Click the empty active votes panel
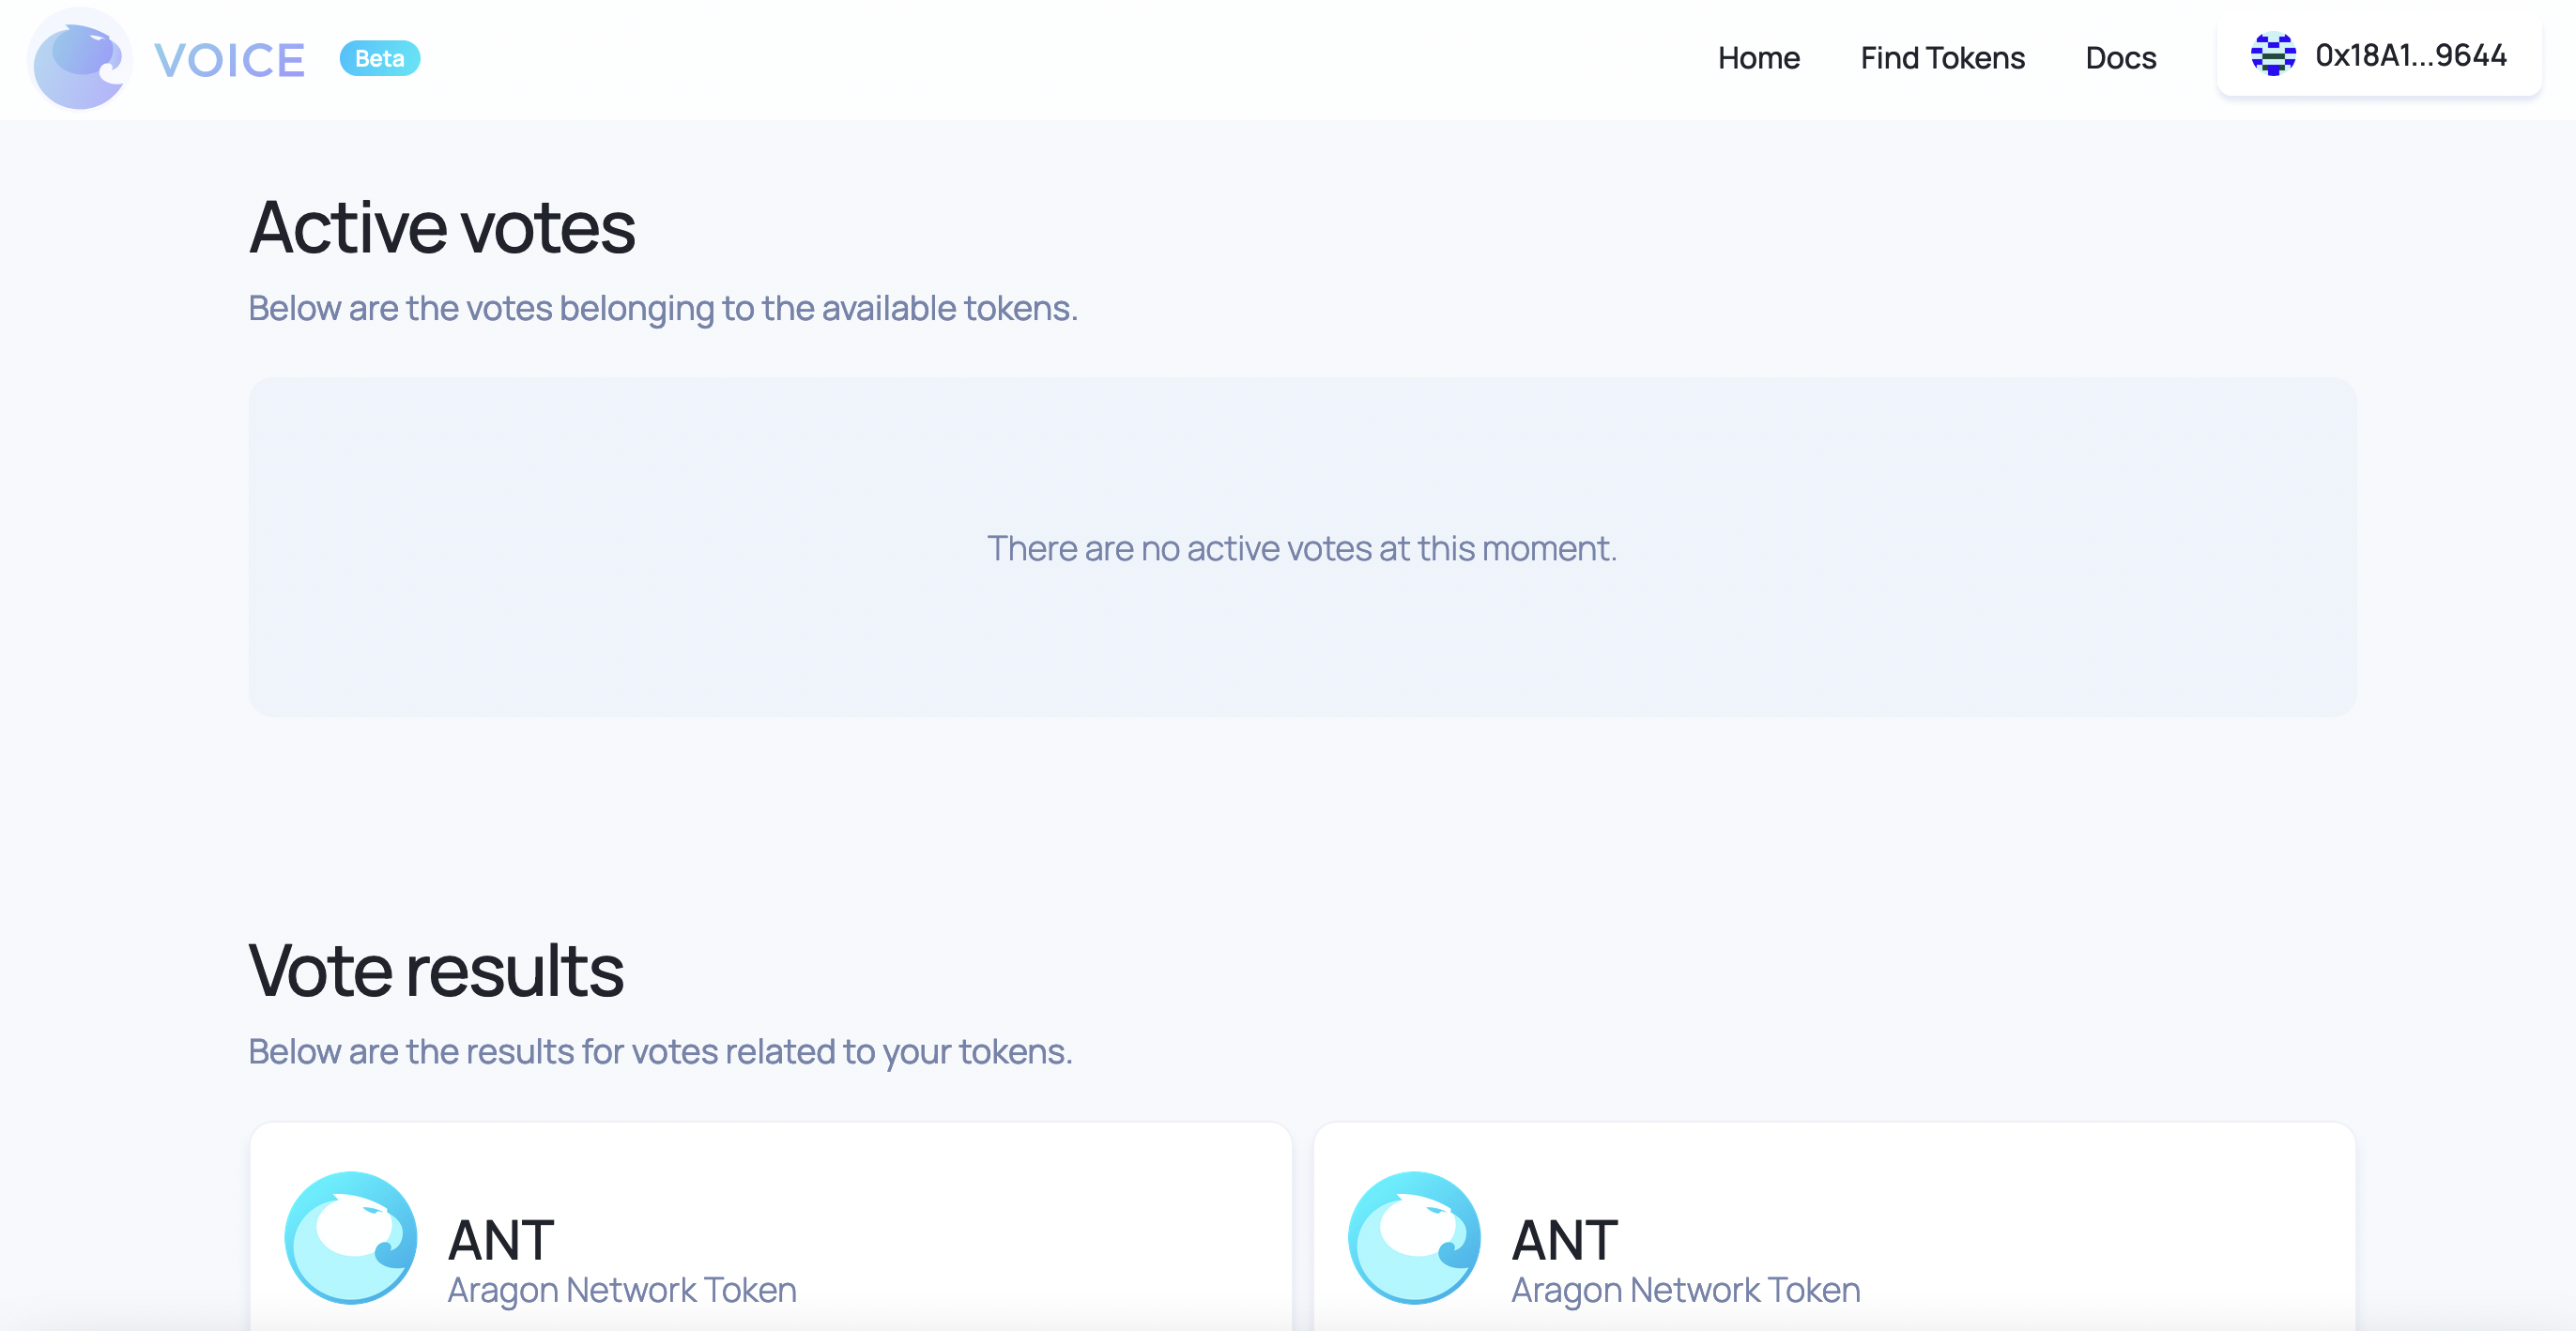 tap(1302, 547)
